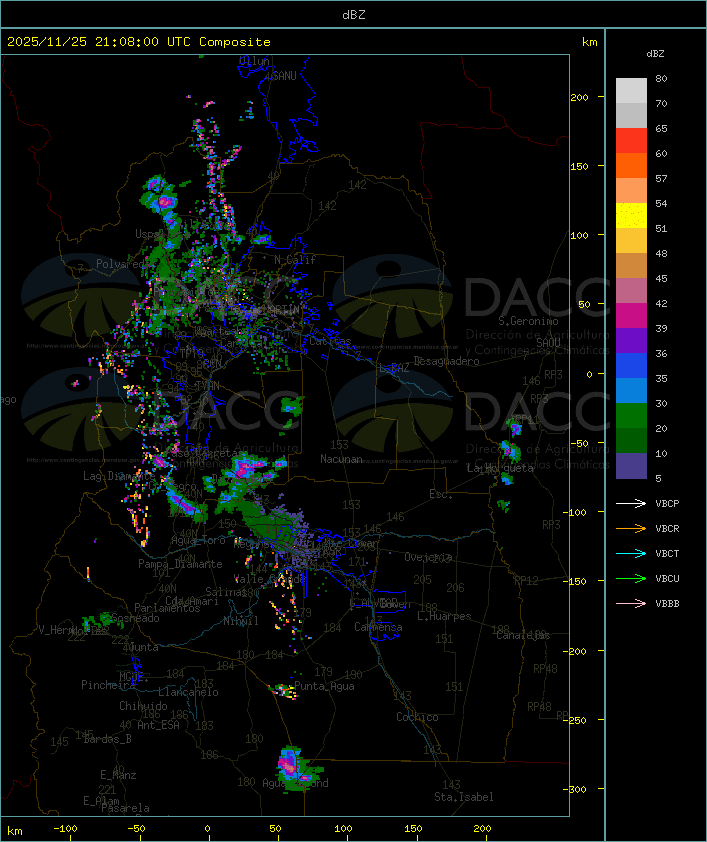Image resolution: width=707 pixels, height=842 pixels.
Task: Select the magenta 39–42 dBZ swatch
Action: (631, 315)
